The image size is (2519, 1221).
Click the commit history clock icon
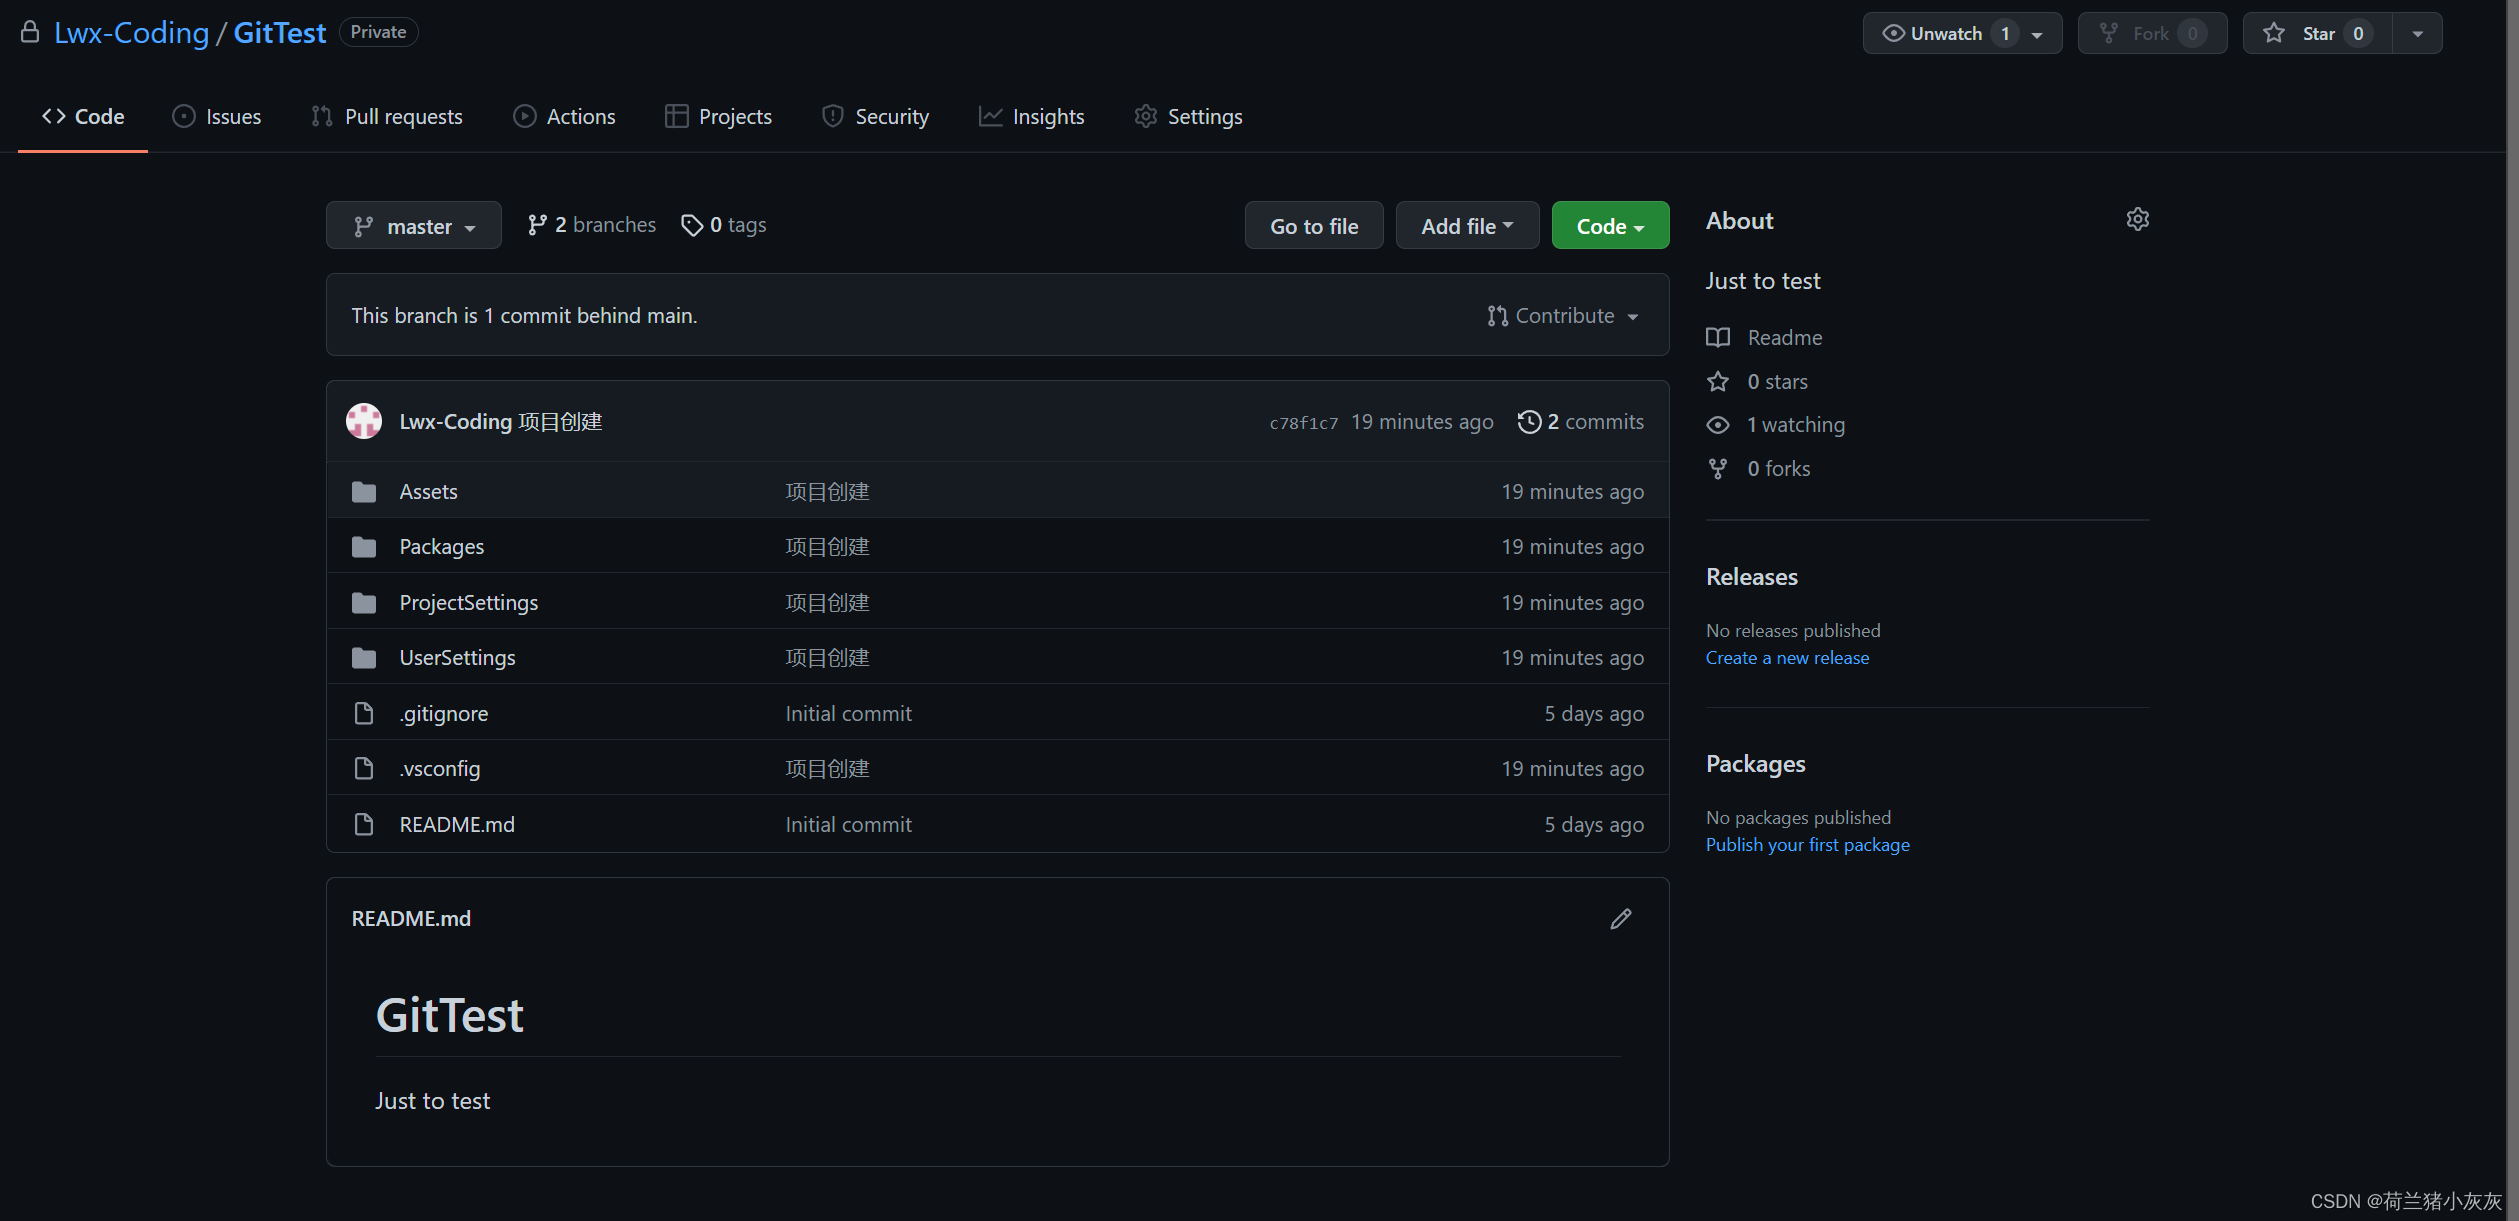(x=1528, y=421)
